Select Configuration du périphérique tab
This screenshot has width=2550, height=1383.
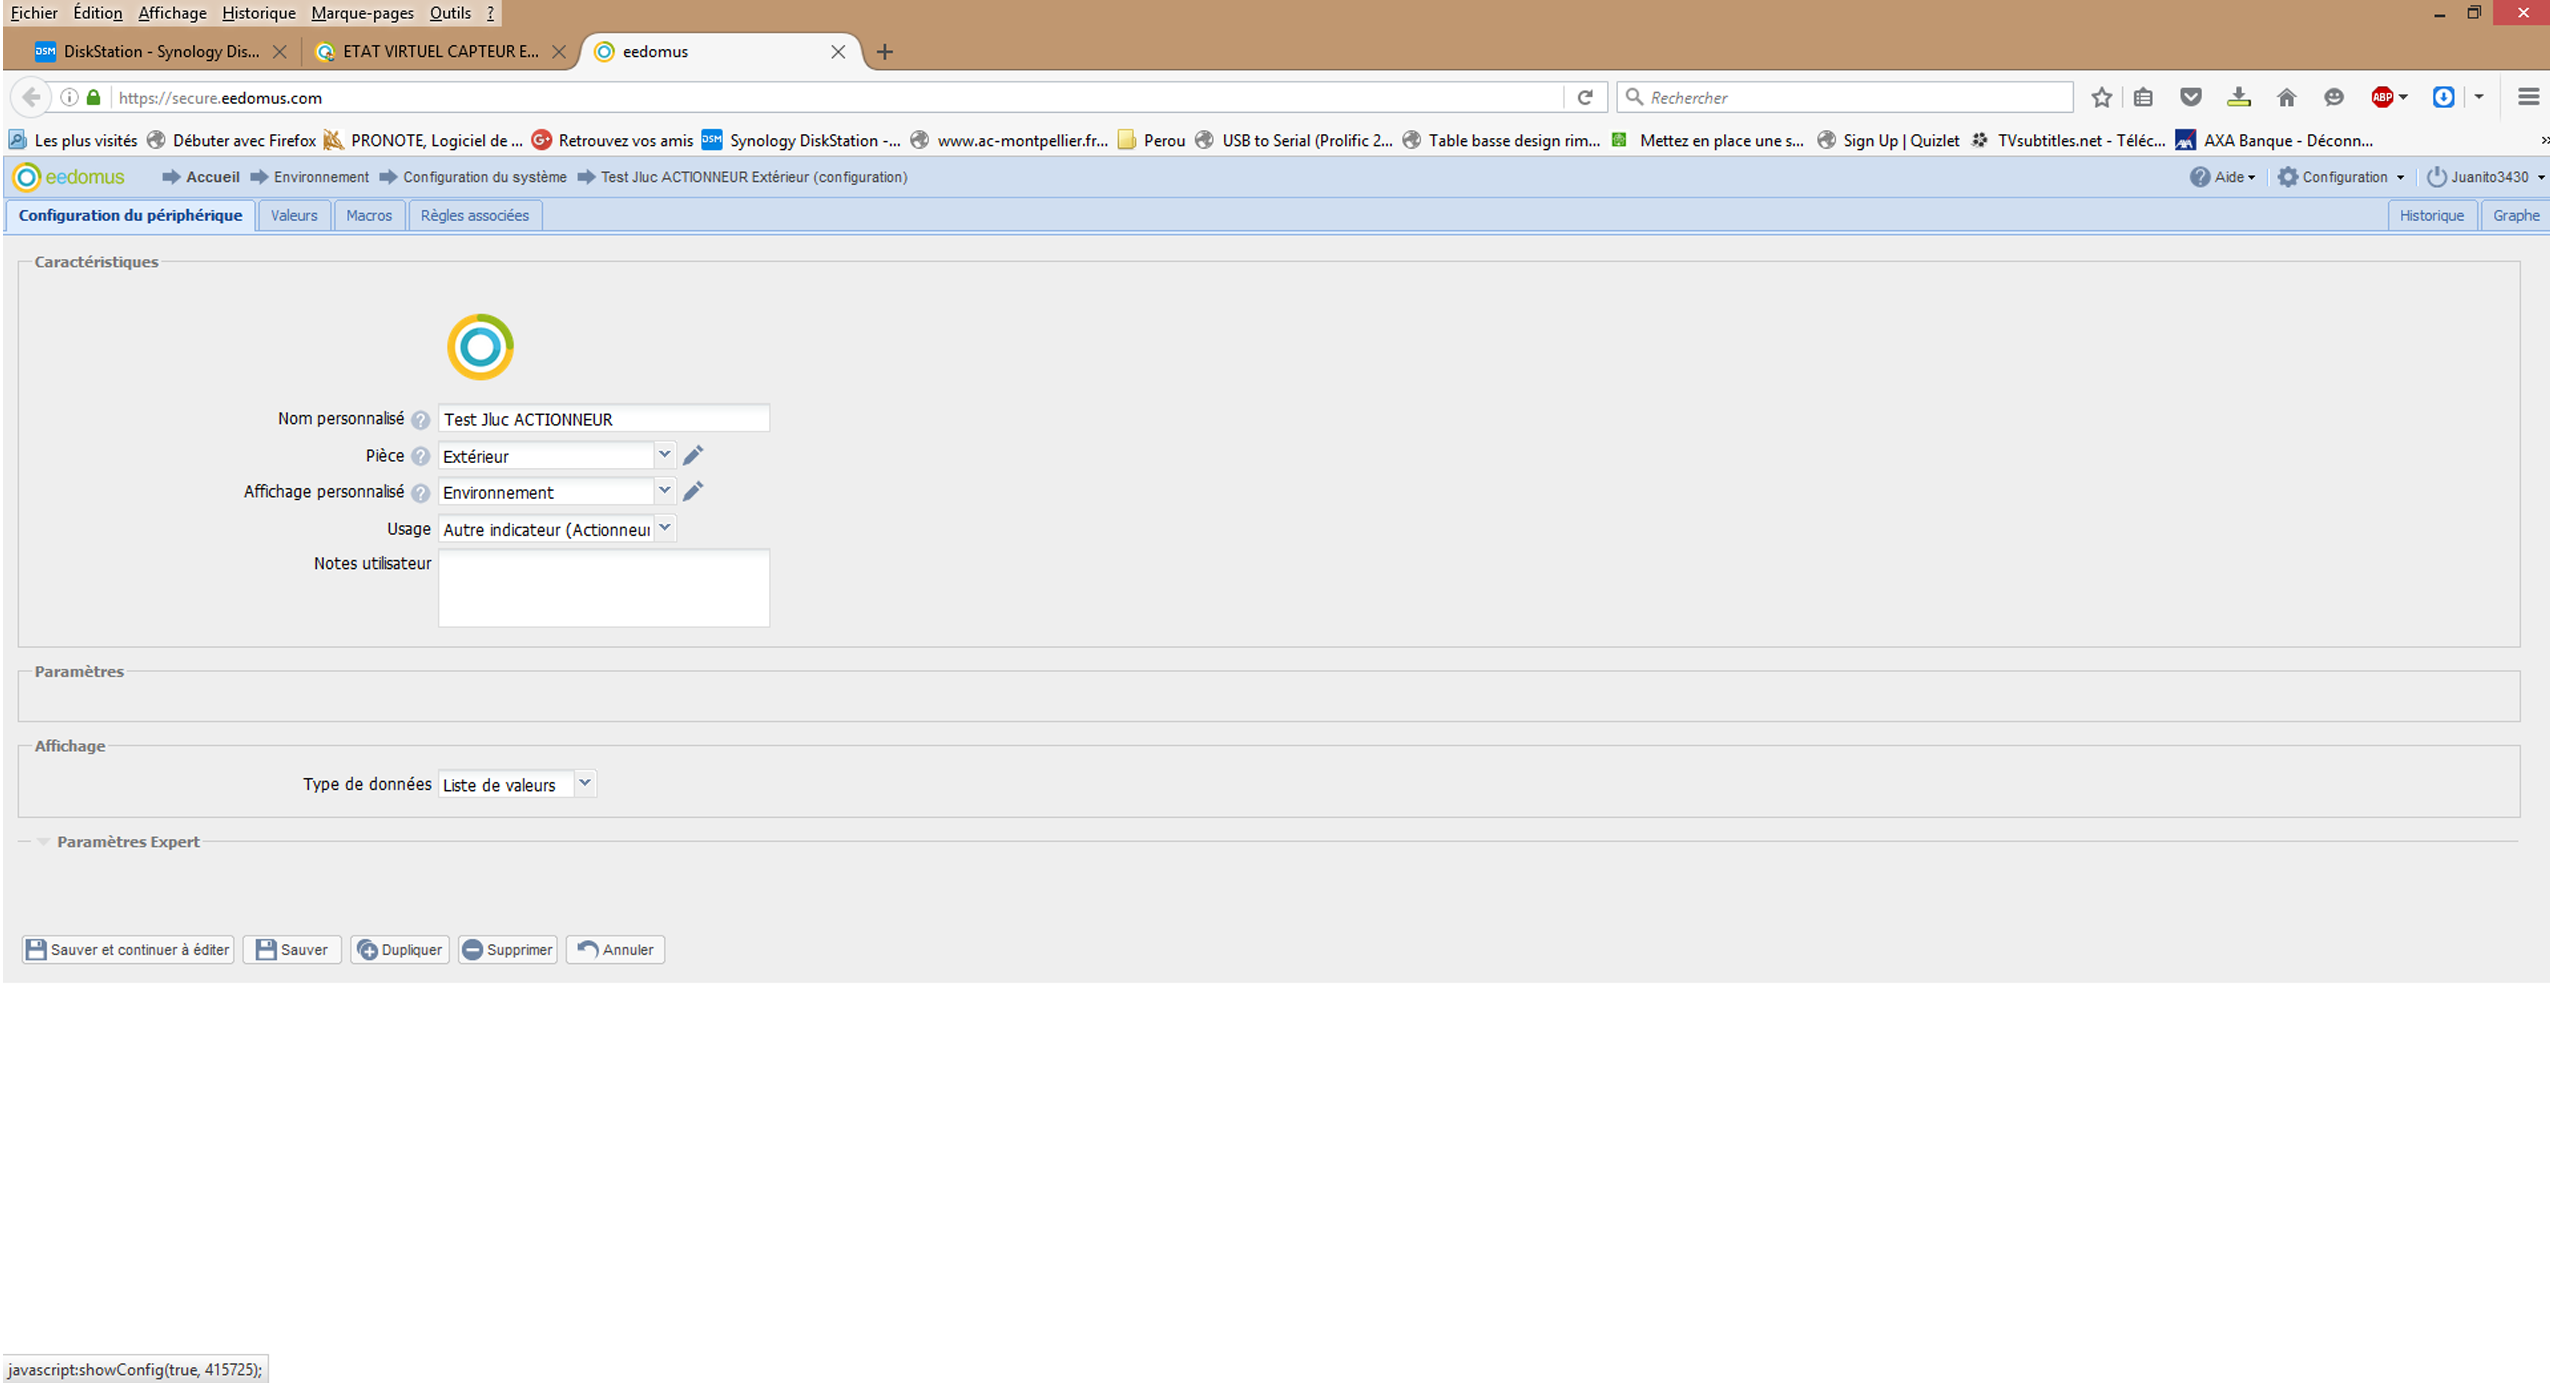130,216
